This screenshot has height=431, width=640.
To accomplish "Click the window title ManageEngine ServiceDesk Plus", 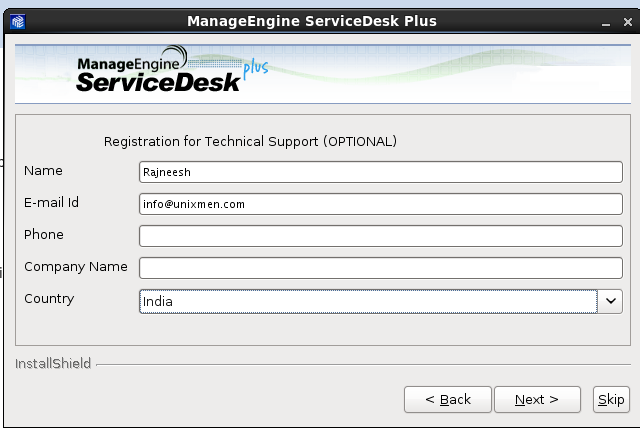I will 312,21.
